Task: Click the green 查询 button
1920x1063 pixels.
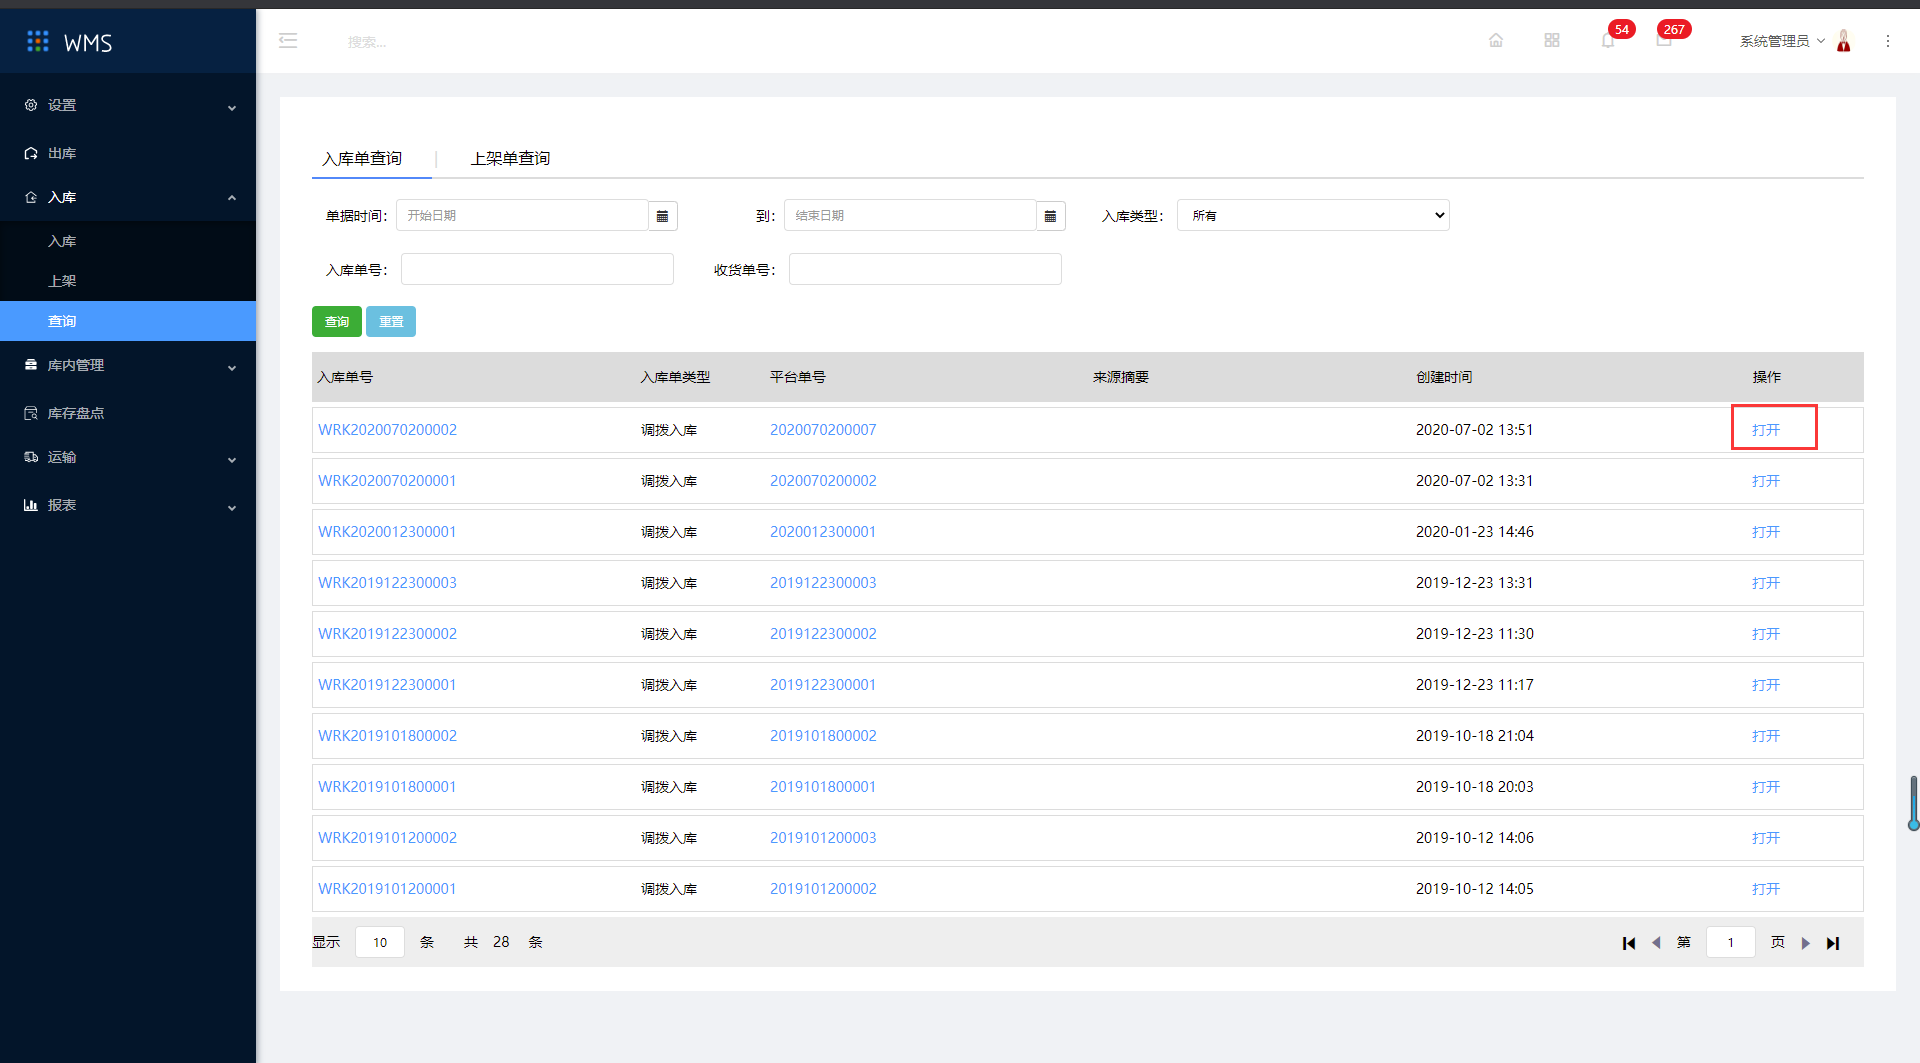Action: pos(337,322)
